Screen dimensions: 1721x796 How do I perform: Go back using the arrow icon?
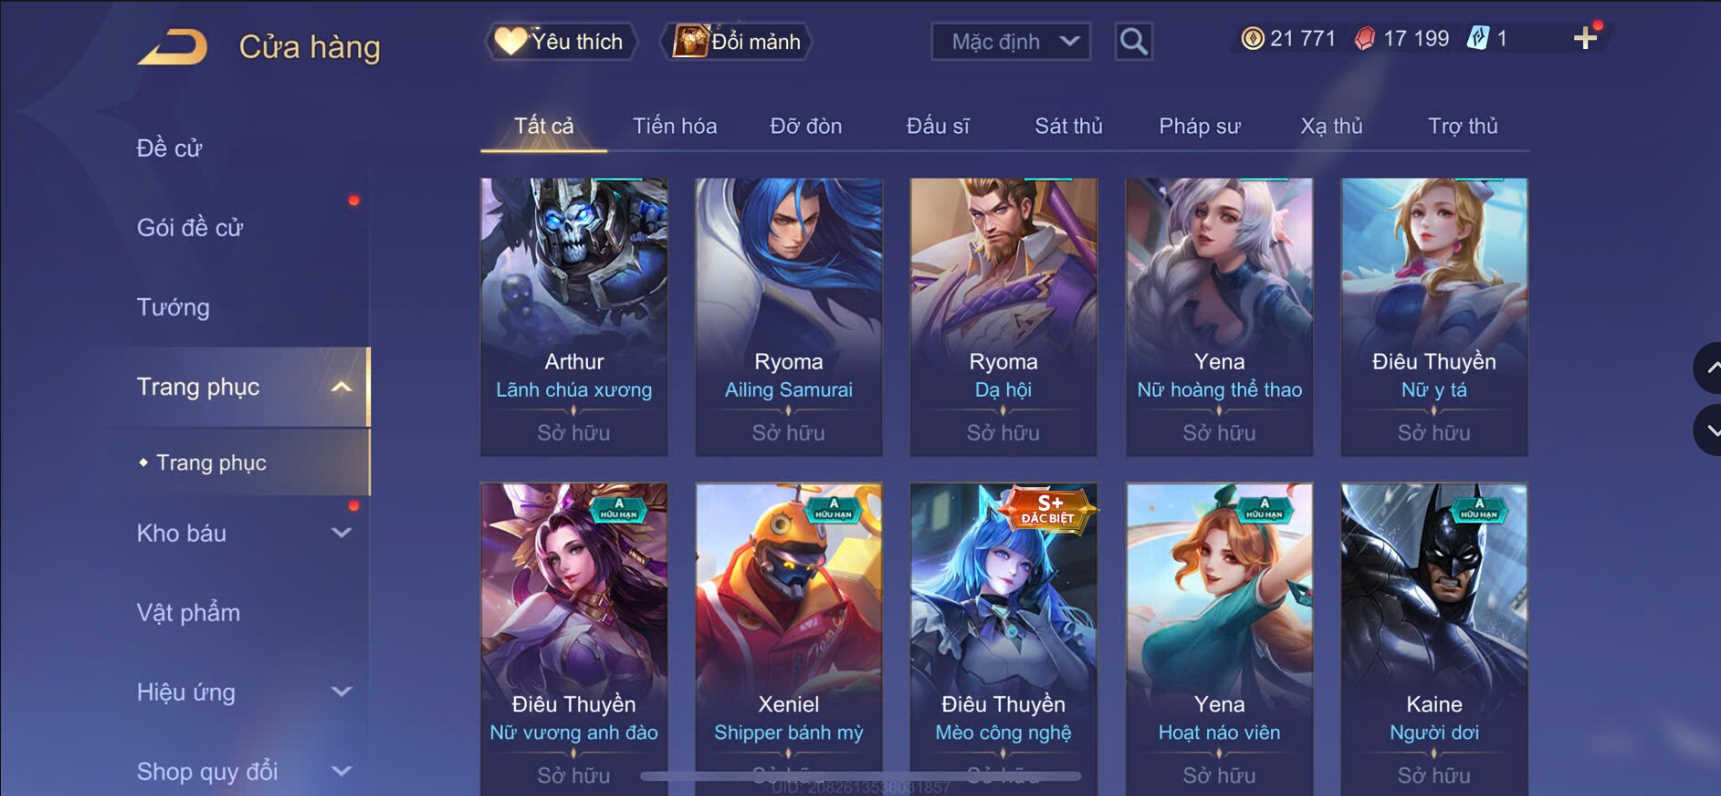(172, 47)
